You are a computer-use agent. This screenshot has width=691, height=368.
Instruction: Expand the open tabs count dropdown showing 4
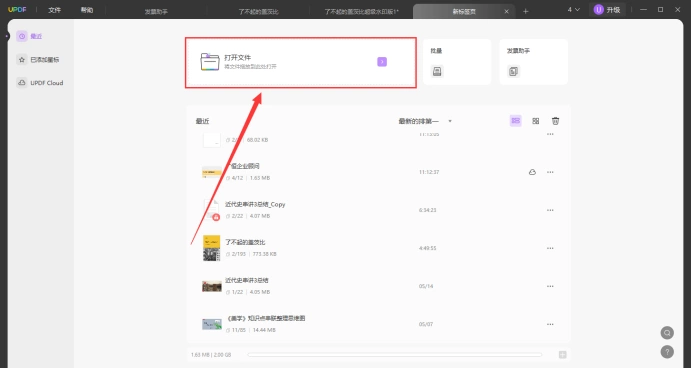[573, 10]
